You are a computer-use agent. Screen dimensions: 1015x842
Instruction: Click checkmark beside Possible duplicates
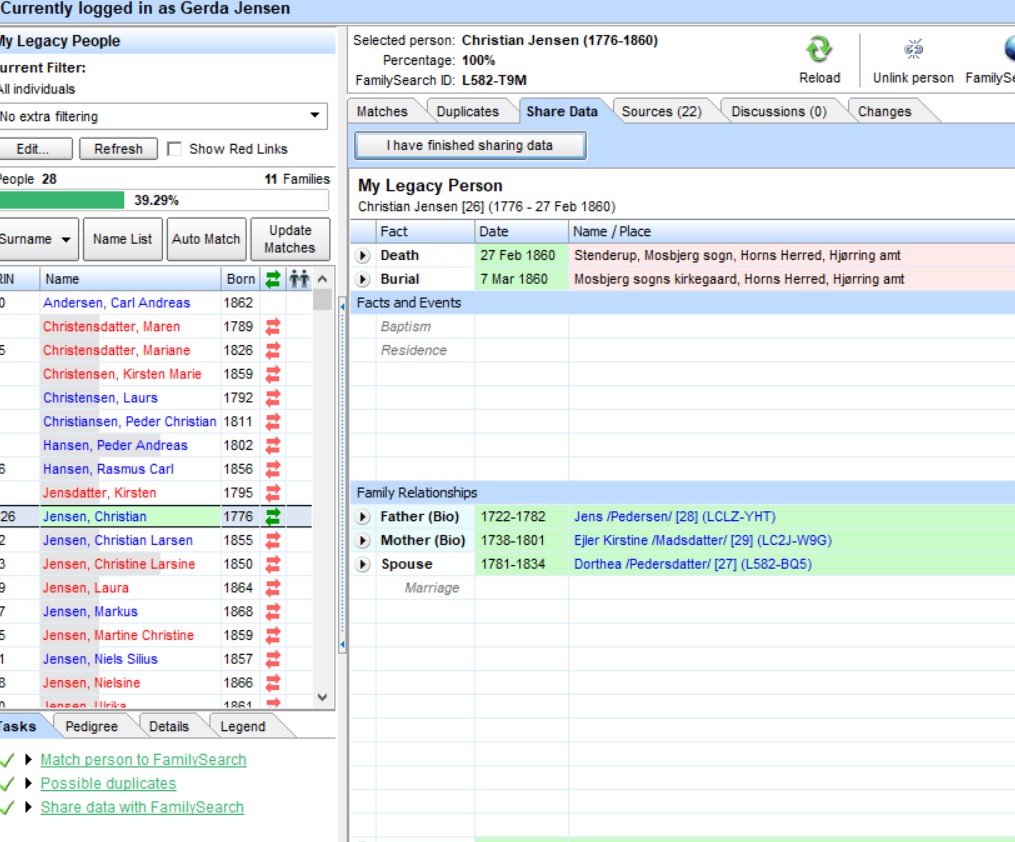pyautogui.click(x=7, y=783)
